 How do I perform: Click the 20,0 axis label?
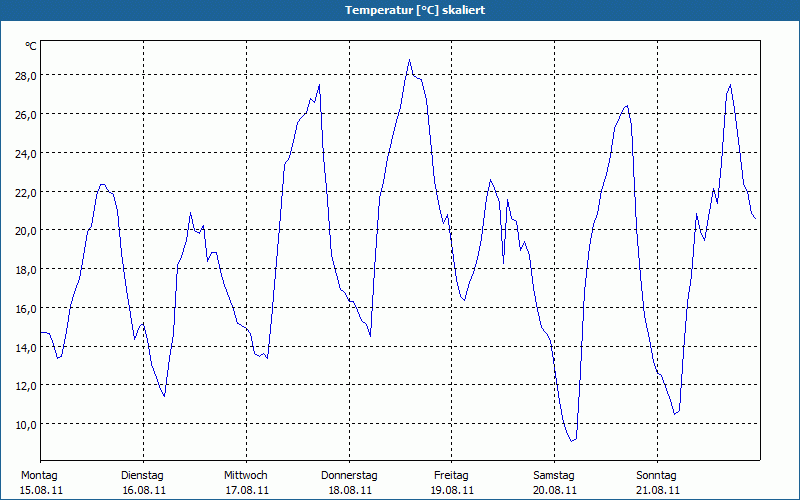coord(25,231)
